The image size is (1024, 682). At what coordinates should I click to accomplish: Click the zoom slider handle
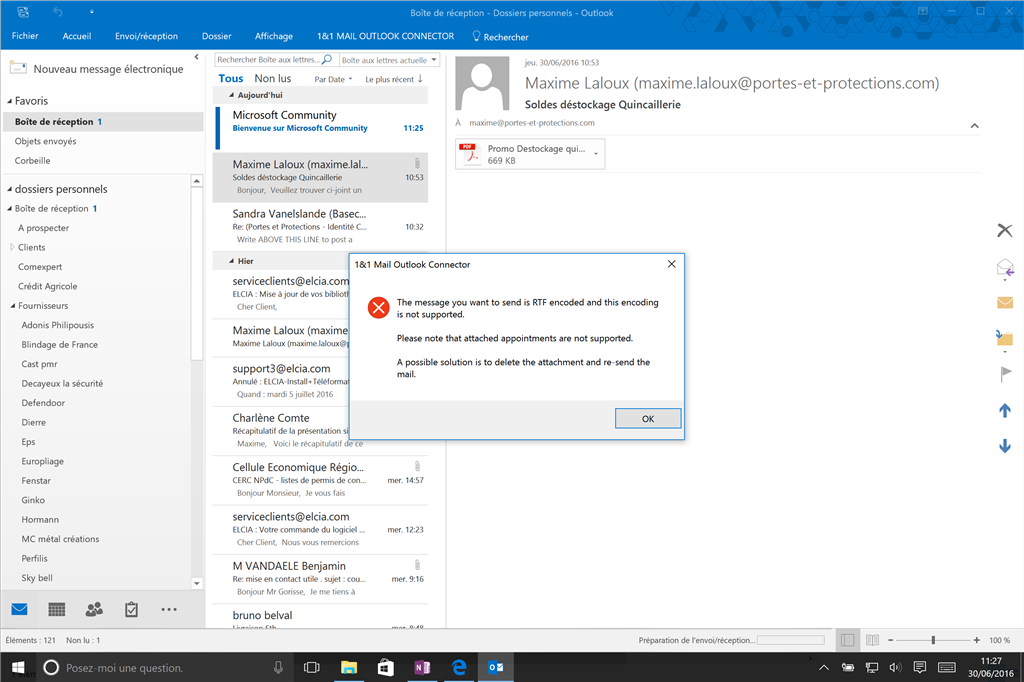point(933,640)
